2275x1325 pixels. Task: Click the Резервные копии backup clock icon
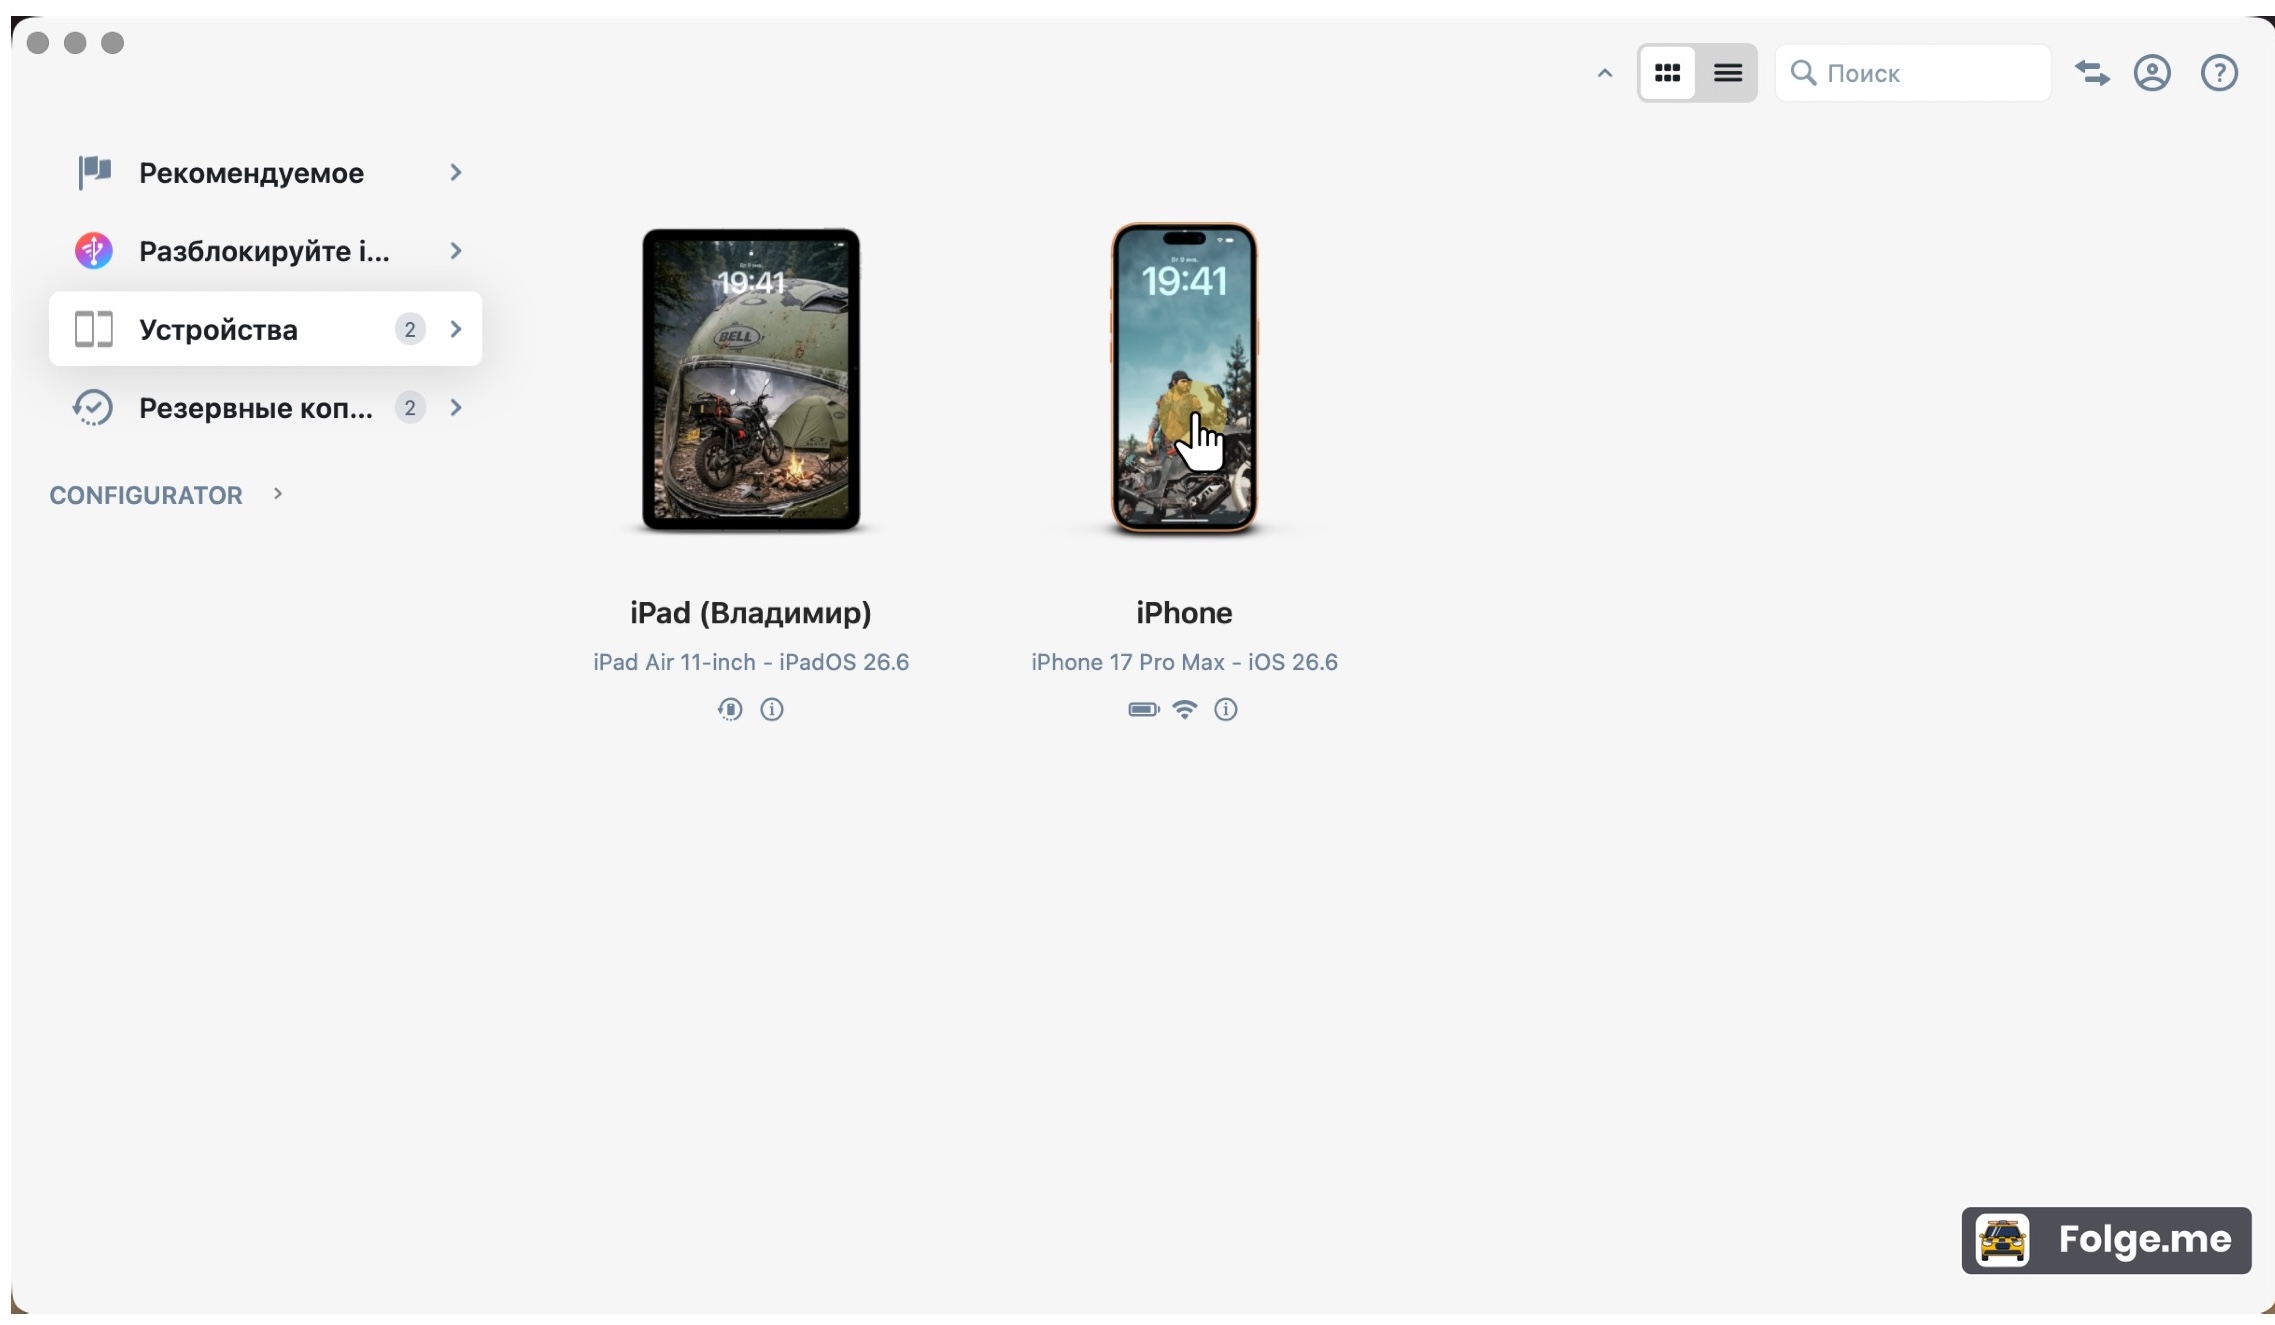coord(93,407)
